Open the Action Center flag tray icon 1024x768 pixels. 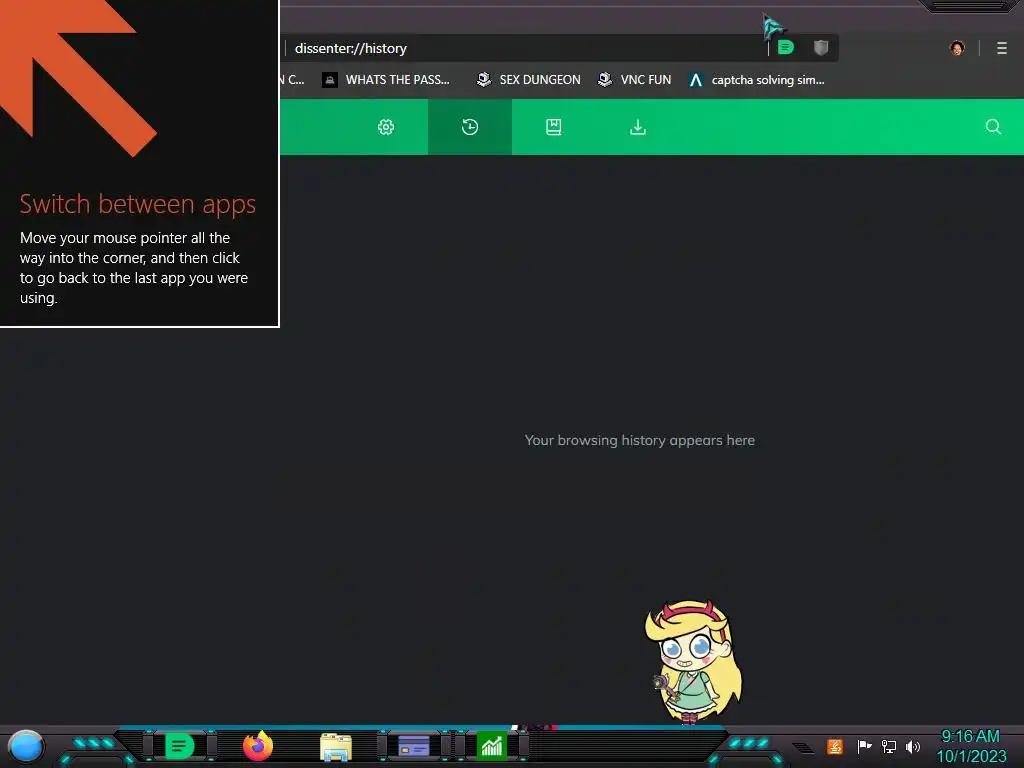pos(864,746)
